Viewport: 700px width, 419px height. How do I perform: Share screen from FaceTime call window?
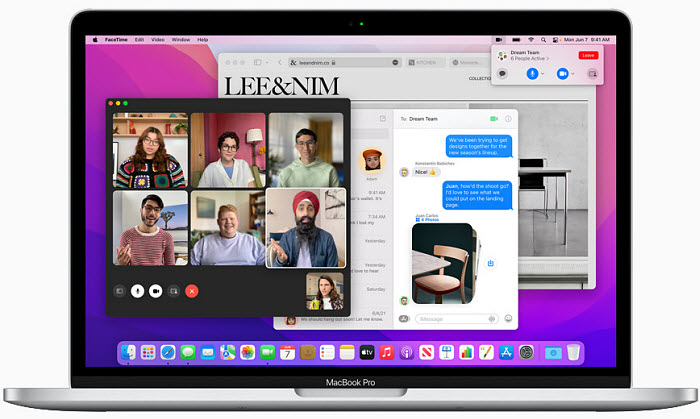[x=174, y=291]
